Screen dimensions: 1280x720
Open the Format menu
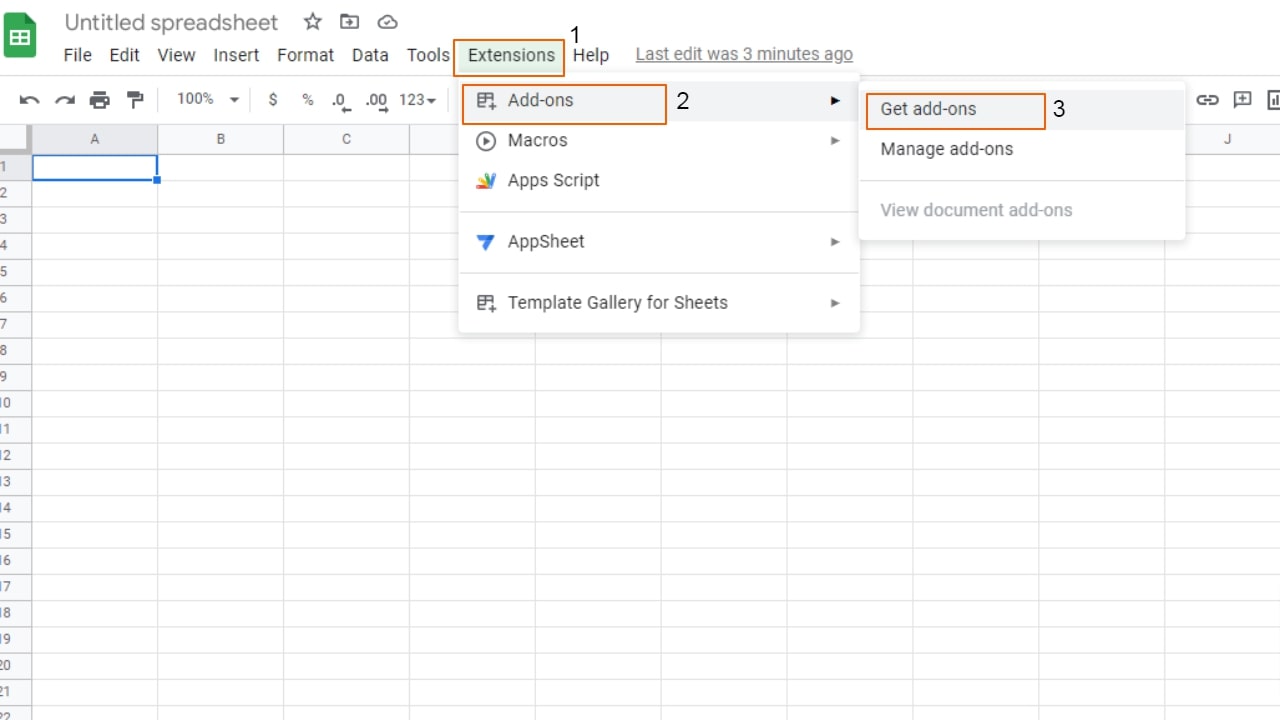pyautogui.click(x=305, y=55)
